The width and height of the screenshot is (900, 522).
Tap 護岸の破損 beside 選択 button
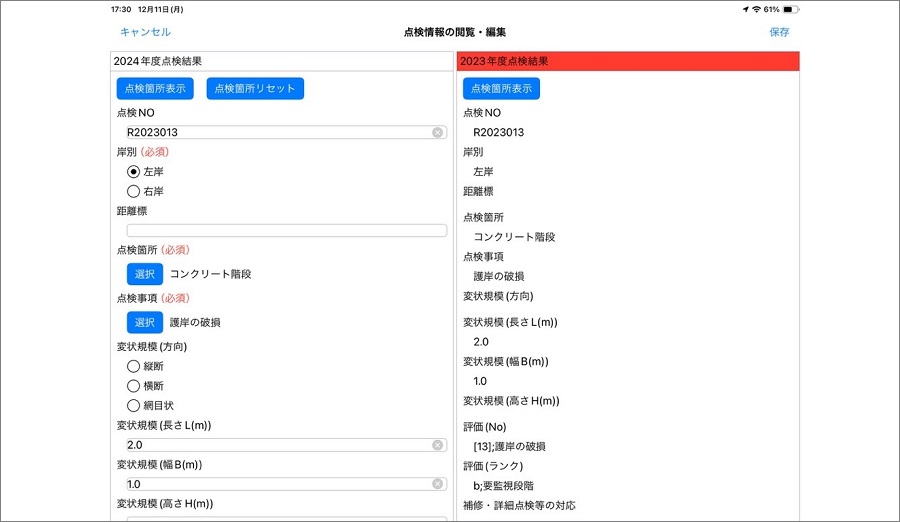(x=195, y=322)
